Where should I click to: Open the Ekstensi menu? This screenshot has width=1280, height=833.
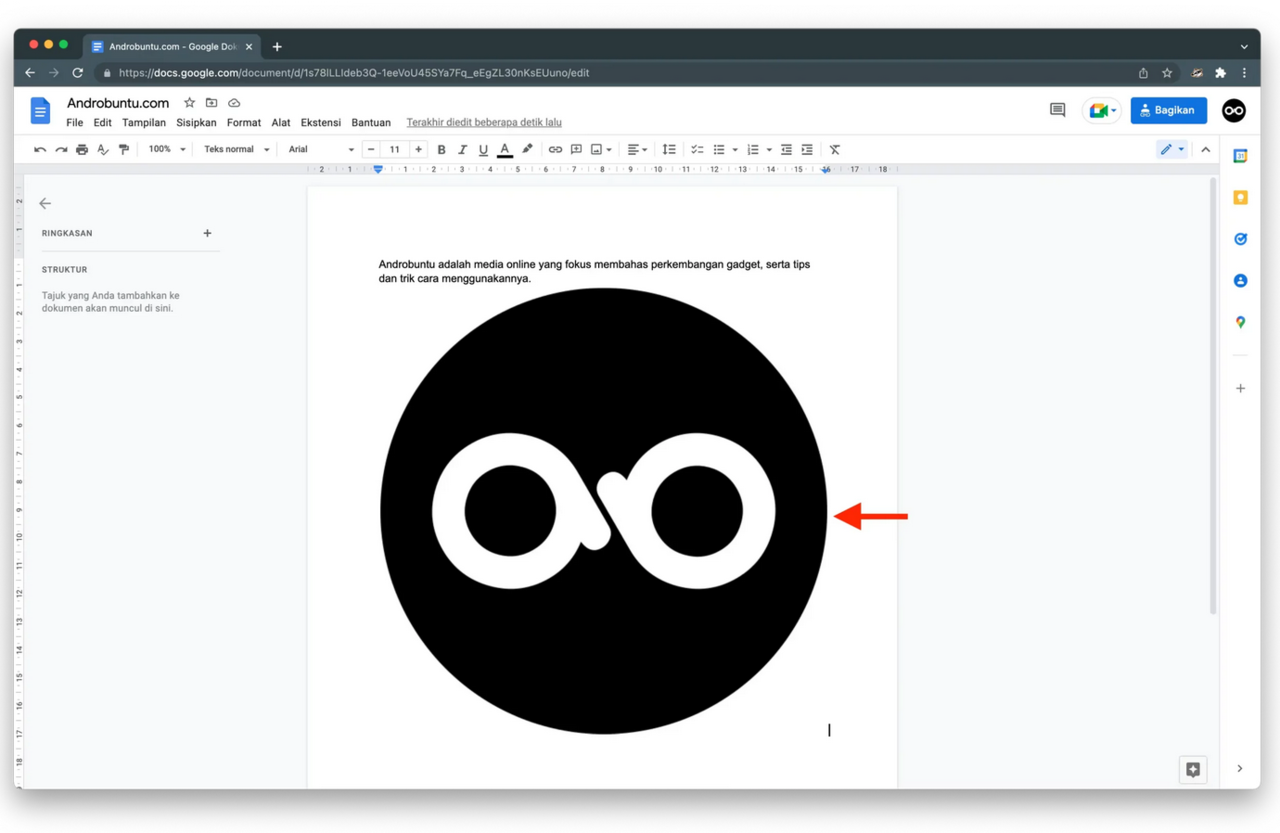click(x=321, y=123)
